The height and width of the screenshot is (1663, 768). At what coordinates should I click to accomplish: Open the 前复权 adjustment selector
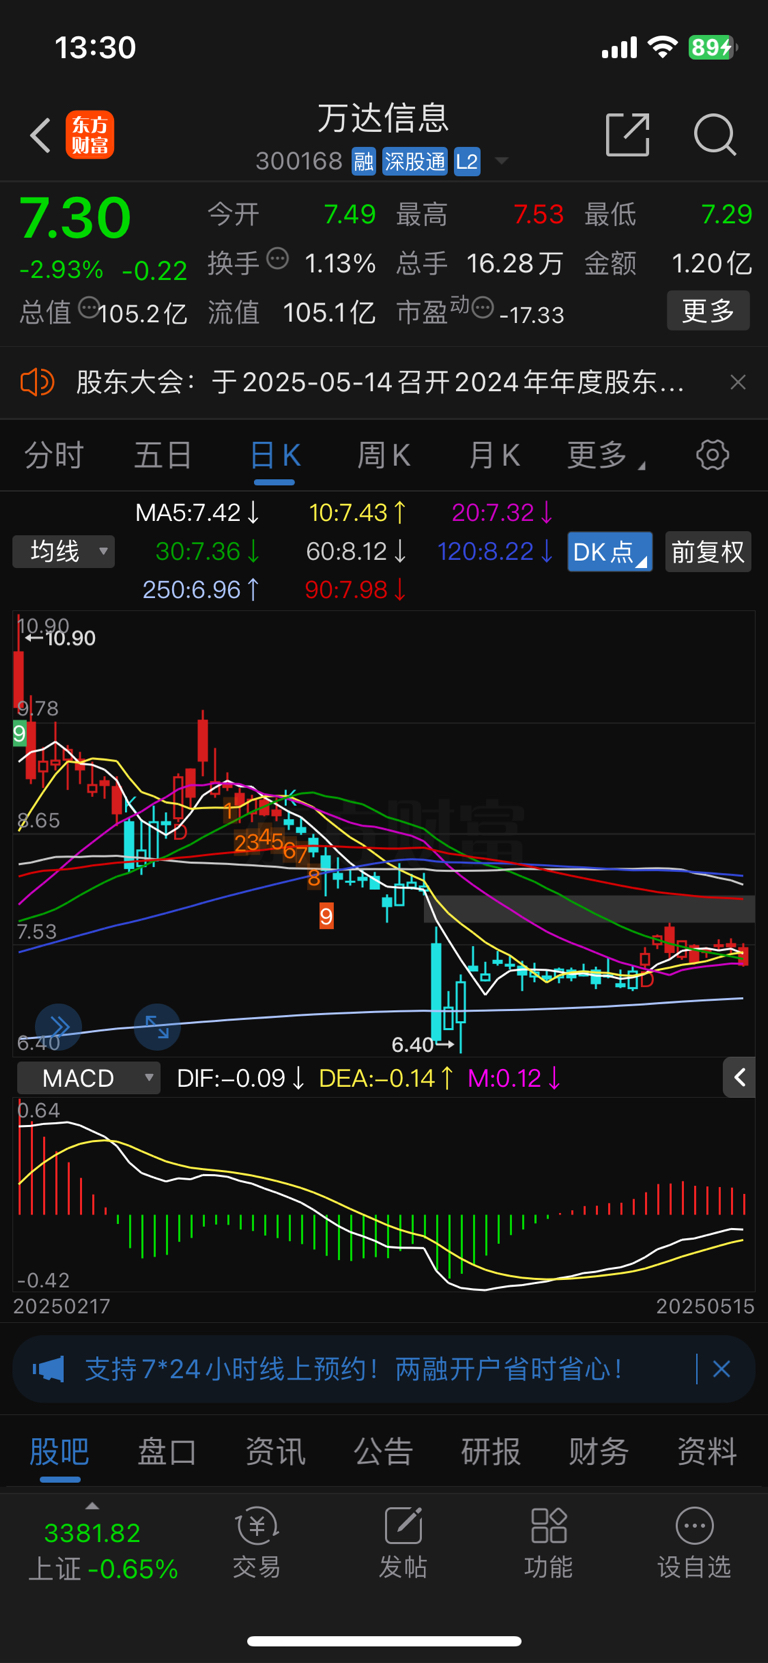click(708, 552)
